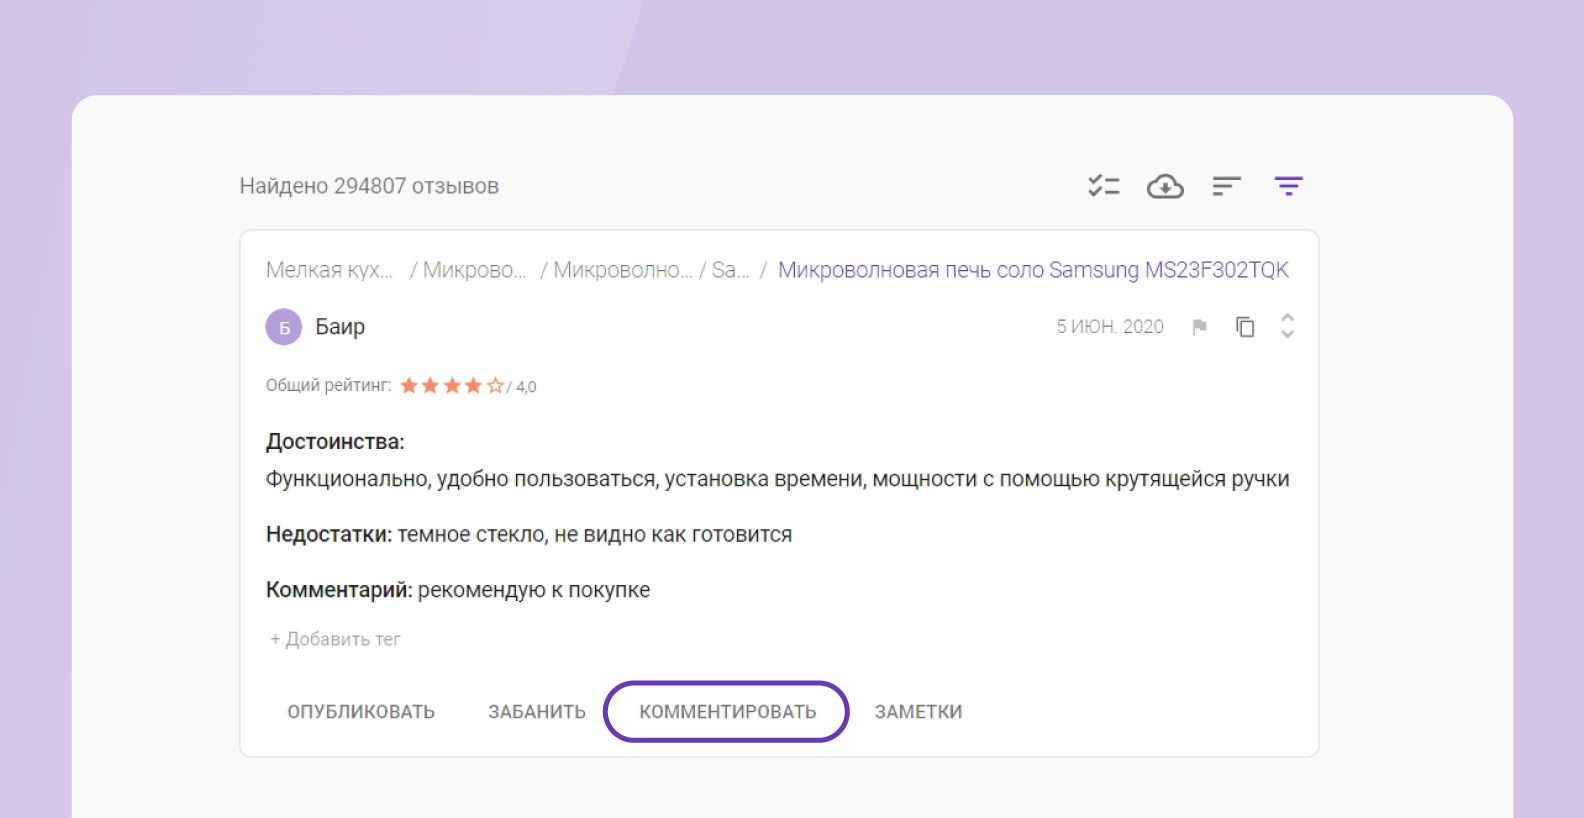Screen dimensions: 1584x818
Task: Open the 'Sa...' brand breadcrumb
Action: (730, 270)
